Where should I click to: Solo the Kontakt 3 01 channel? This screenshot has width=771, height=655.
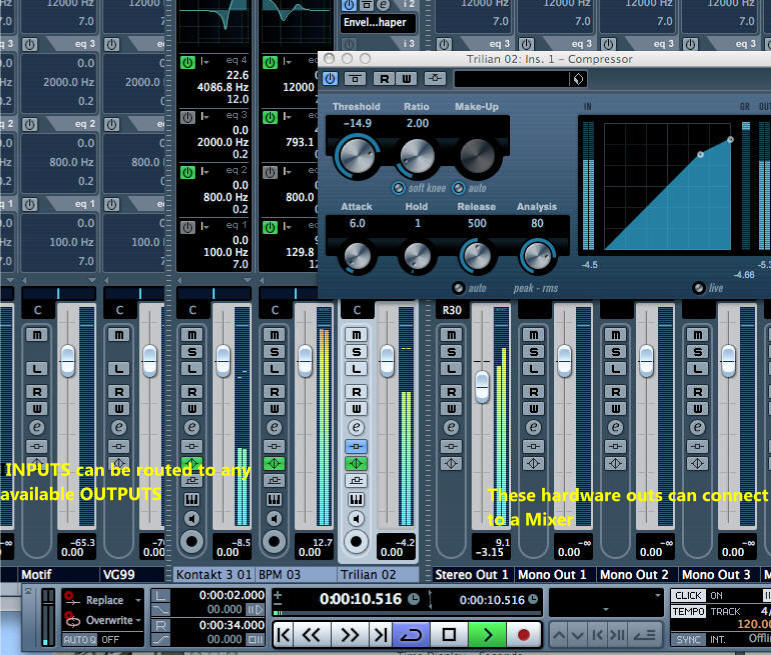[x=192, y=352]
